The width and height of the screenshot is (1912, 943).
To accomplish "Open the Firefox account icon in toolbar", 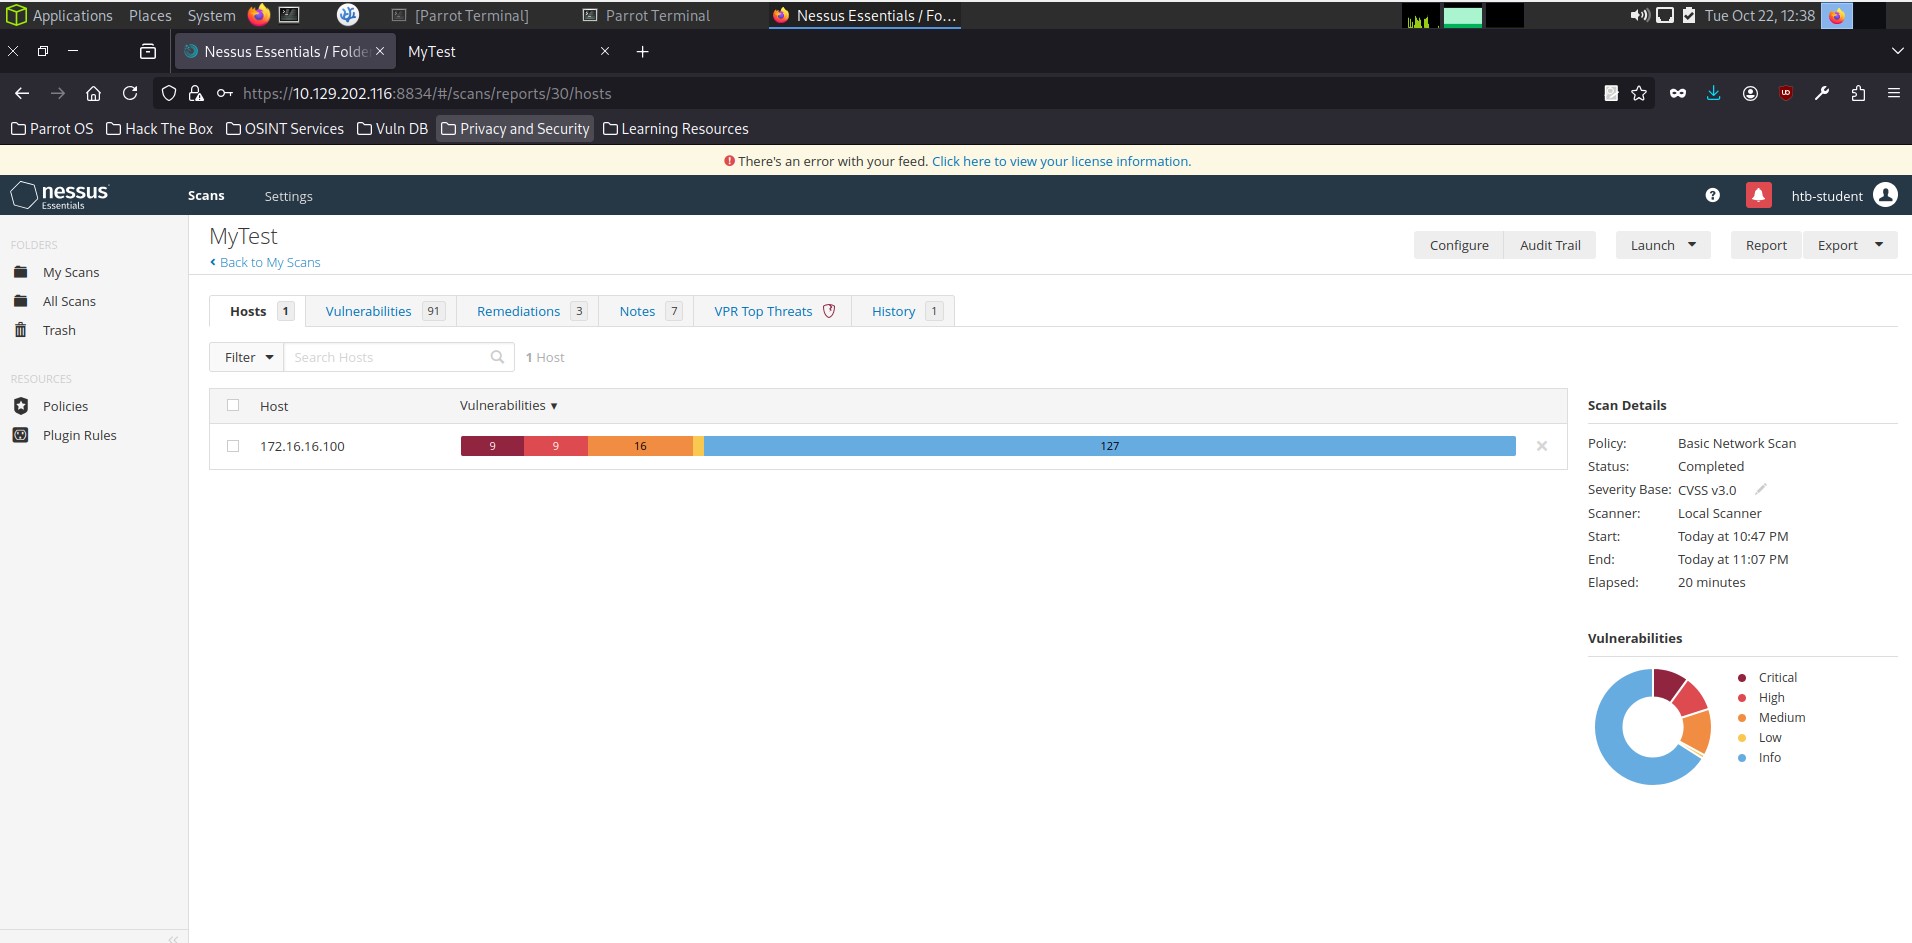I will (x=1750, y=93).
